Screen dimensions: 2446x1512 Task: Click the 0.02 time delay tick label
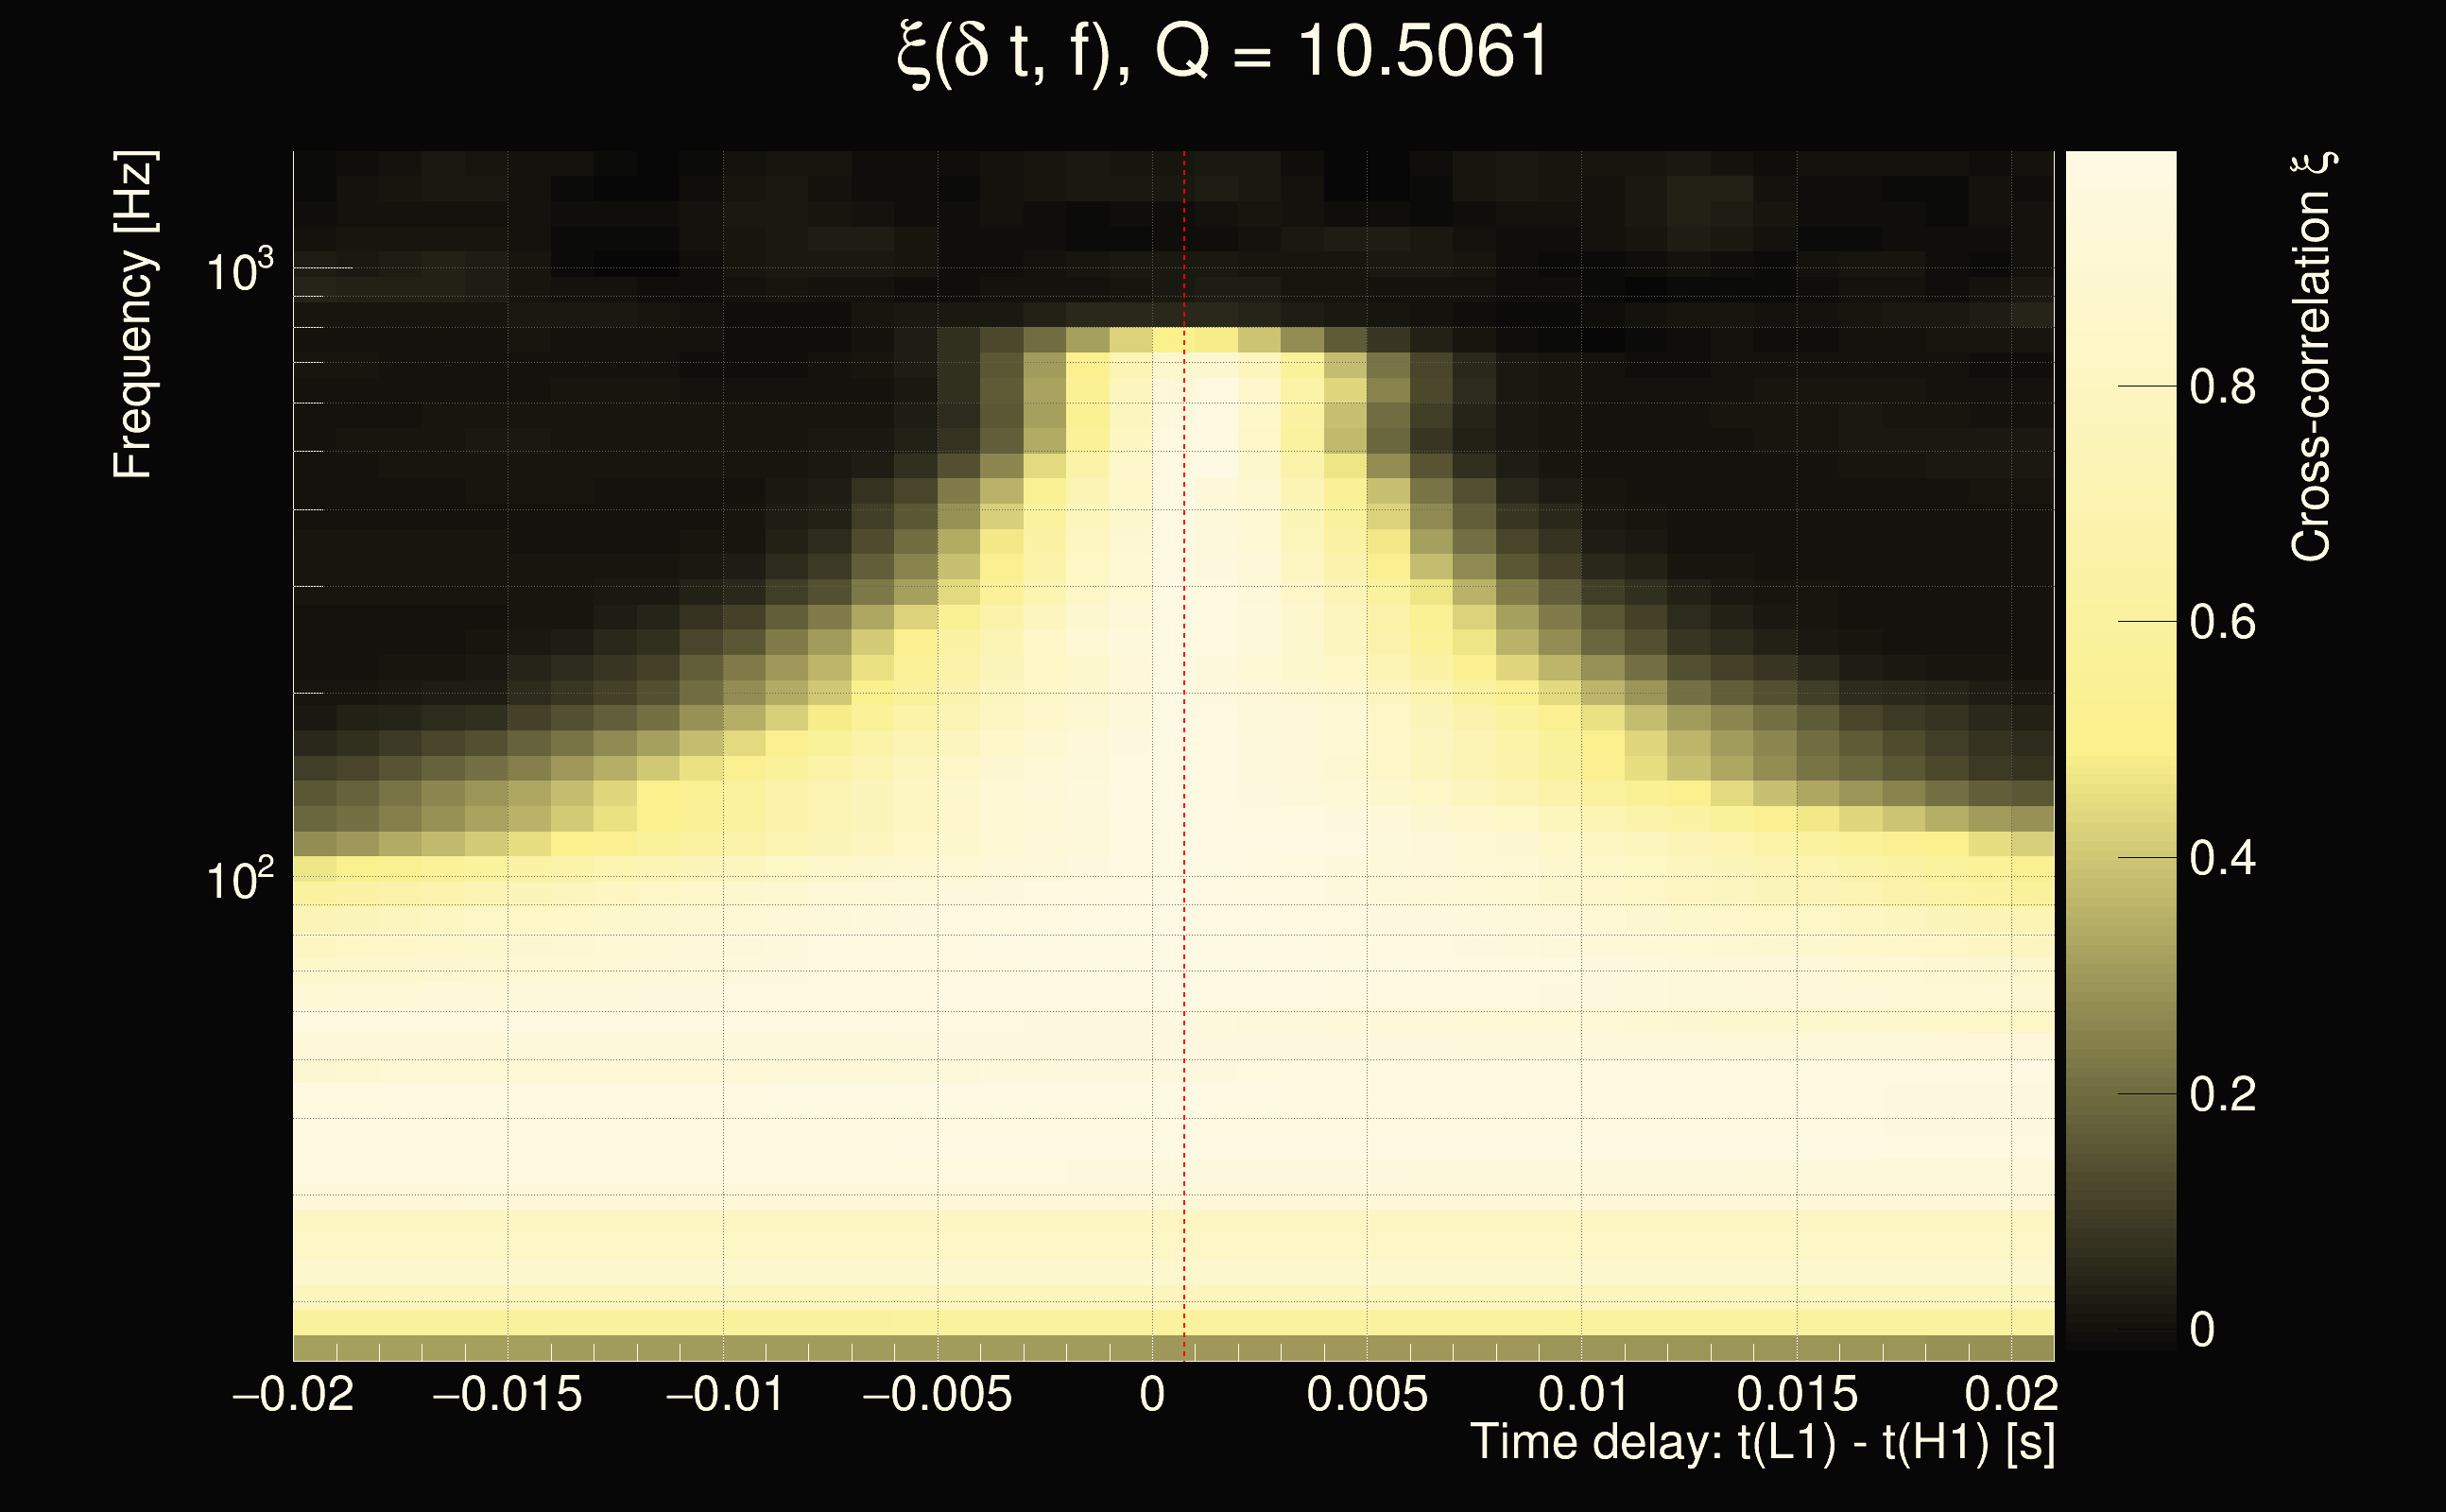(x=2011, y=1394)
